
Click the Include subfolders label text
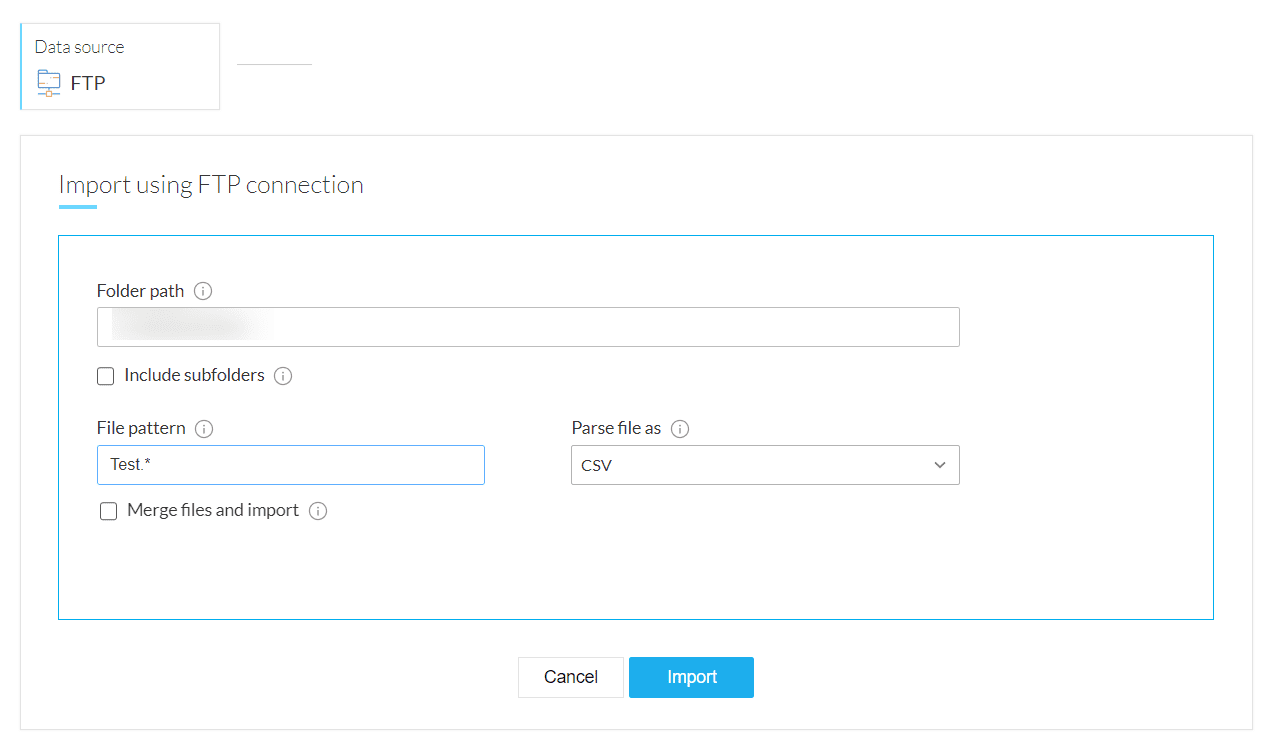point(194,375)
